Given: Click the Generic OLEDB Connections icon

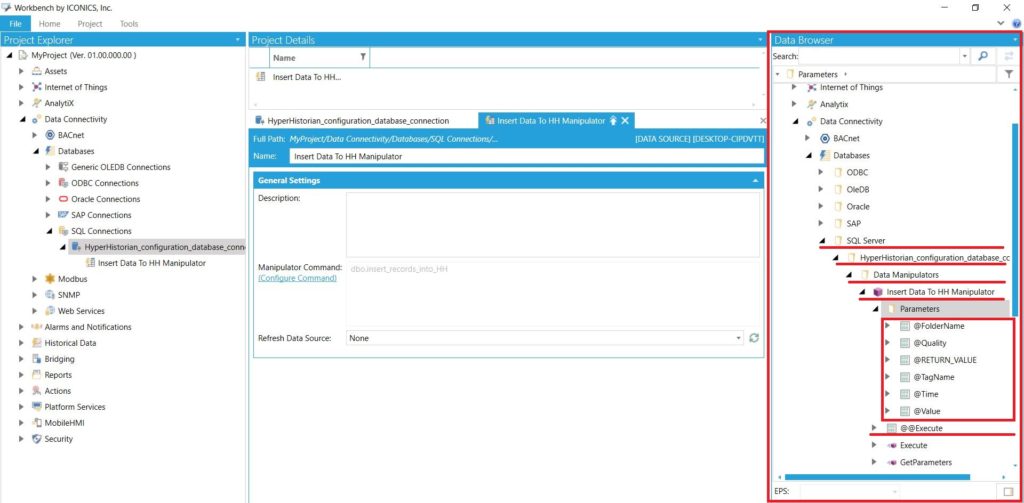Looking at the screenshot, I should (x=63, y=167).
